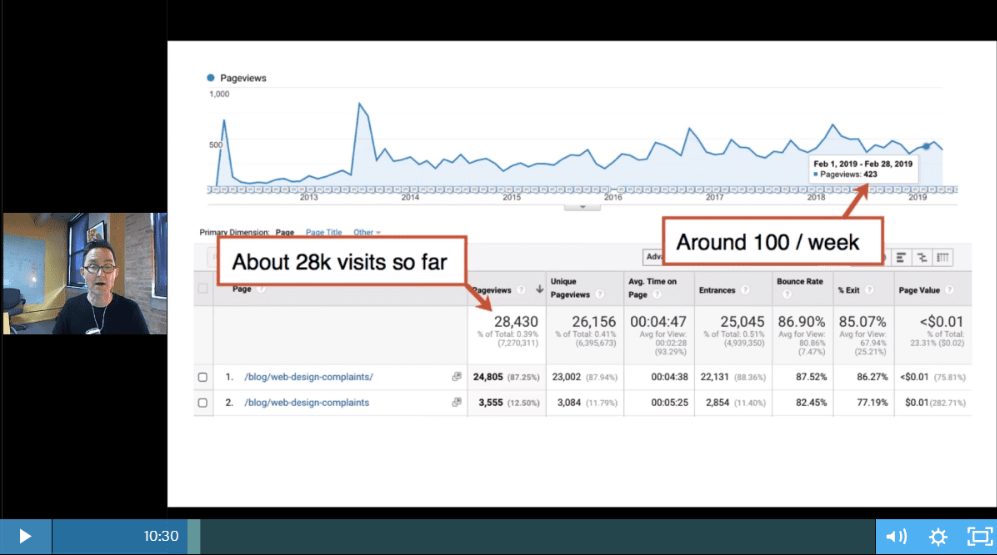Sort by Page Value column header
Screen dimensions: 997x555
click(x=919, y=290)
